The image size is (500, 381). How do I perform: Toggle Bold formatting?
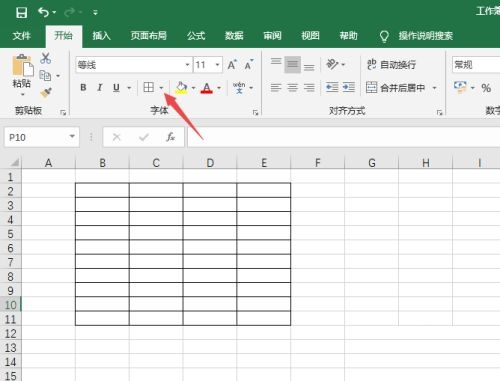[x=83, y=88]
